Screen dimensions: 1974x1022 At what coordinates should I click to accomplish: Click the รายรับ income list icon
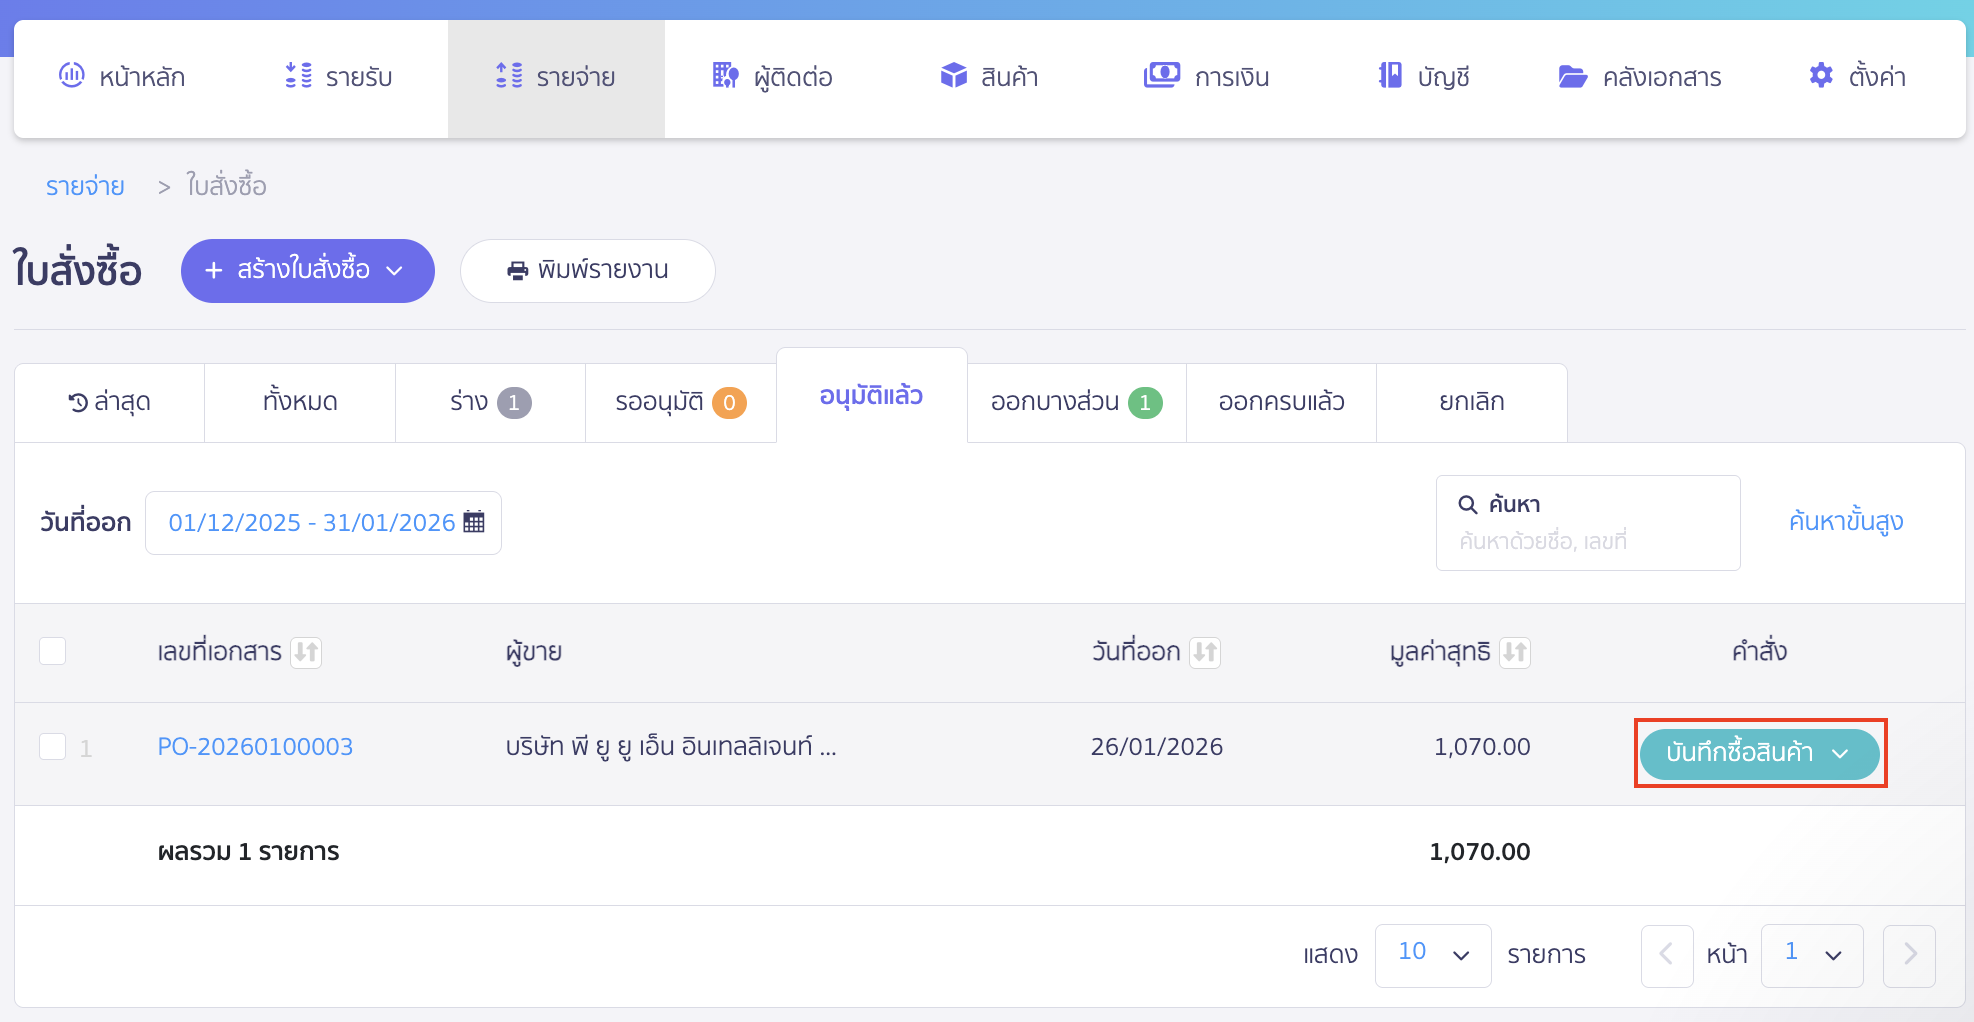click(x=298, y=76)
